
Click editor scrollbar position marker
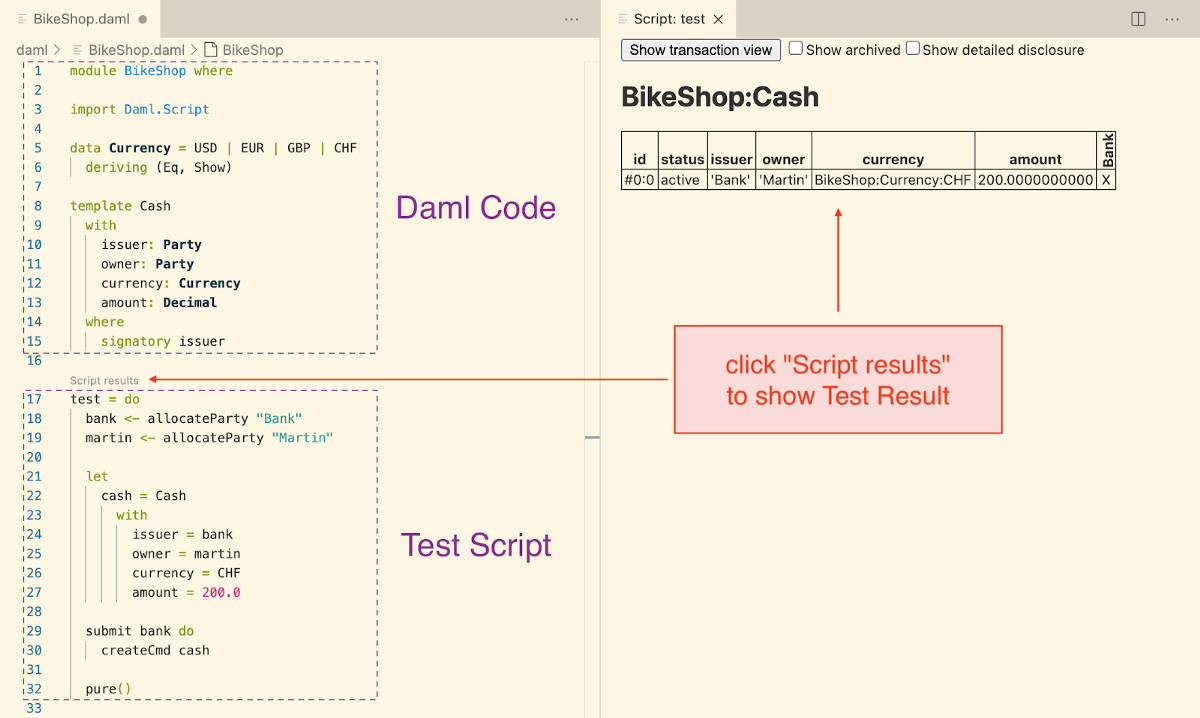[592, 437]
